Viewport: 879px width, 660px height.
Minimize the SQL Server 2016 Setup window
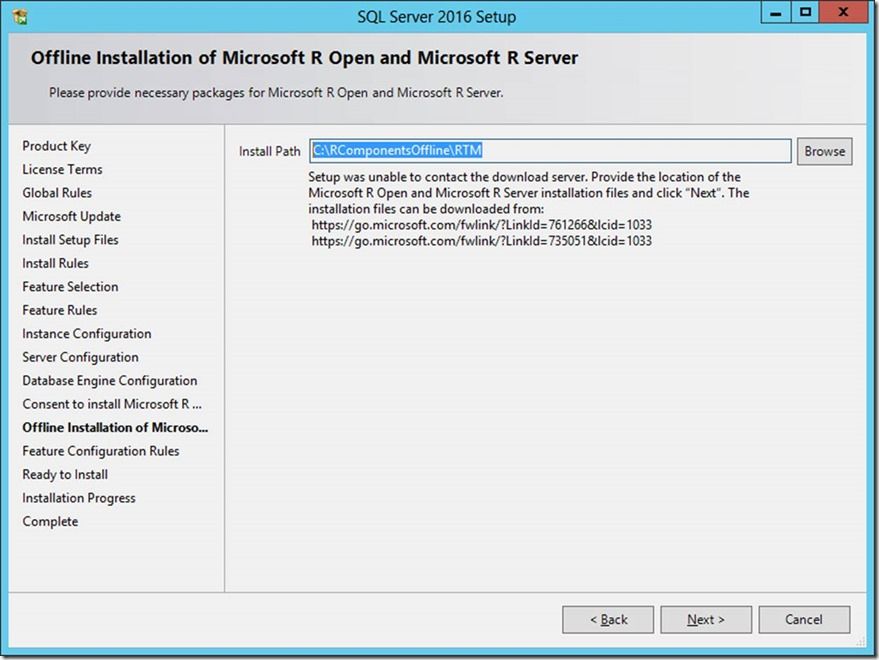776,13
